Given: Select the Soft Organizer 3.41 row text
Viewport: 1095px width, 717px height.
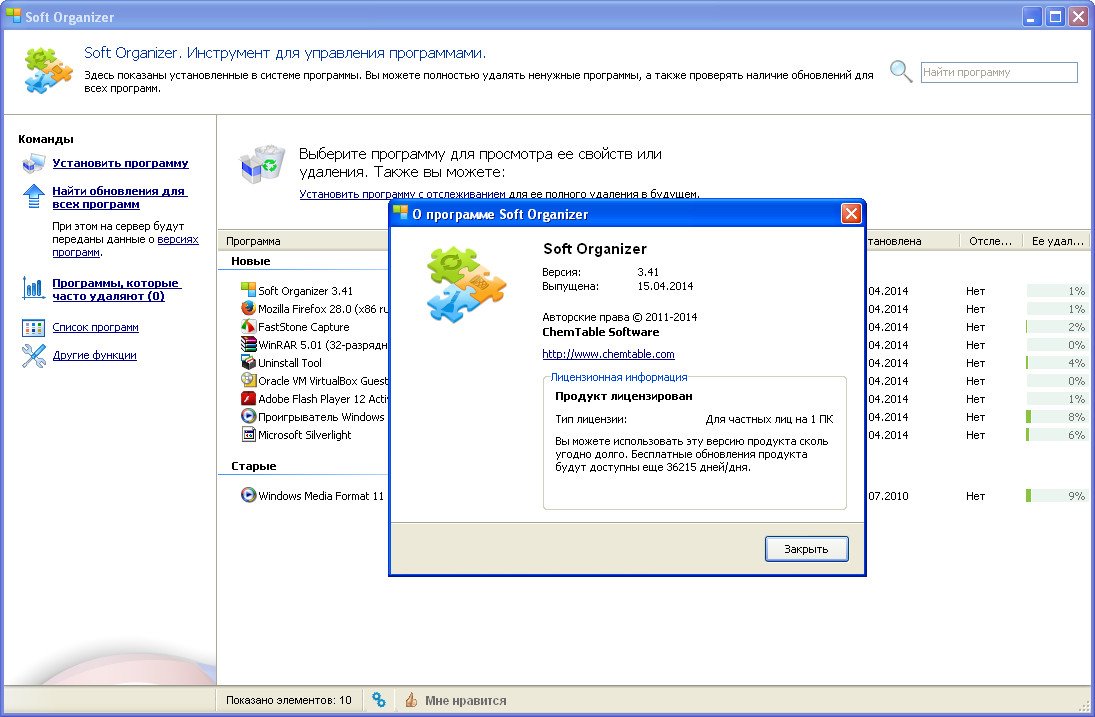Looking at the screenshot, I should [x=305, y=290].
